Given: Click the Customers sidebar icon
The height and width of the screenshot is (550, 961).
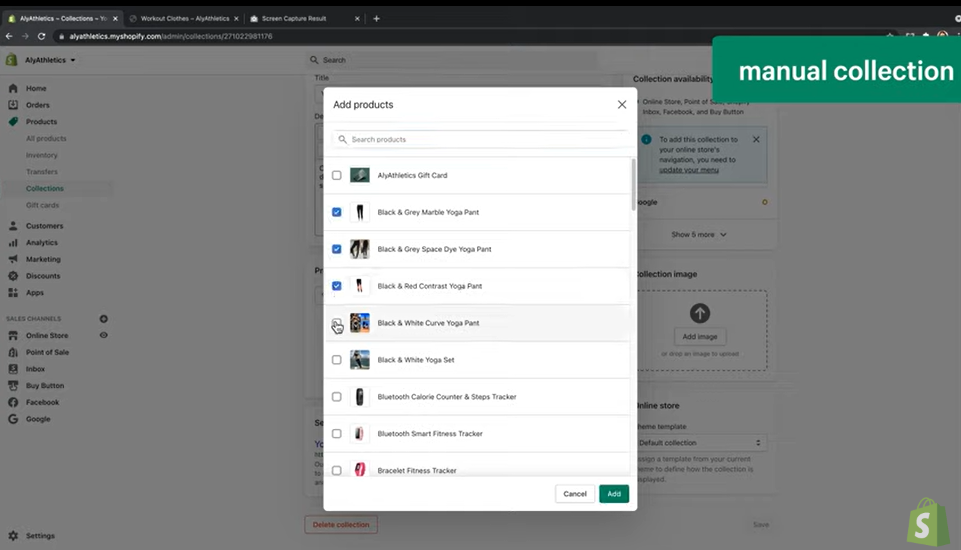Looking at the screenshot, I should click(13, 226).
